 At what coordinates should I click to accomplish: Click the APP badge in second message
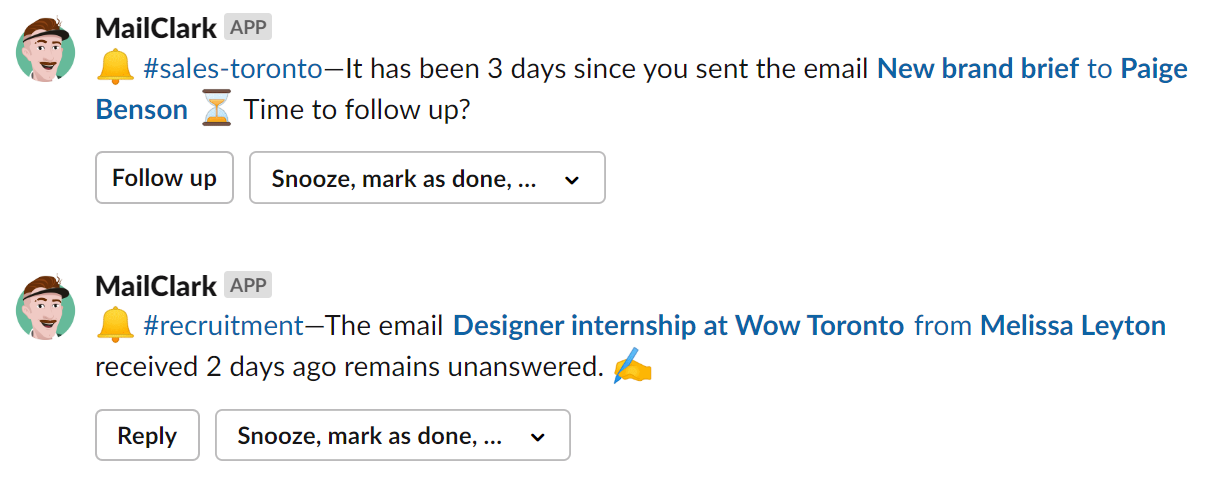tap(248, 285)
